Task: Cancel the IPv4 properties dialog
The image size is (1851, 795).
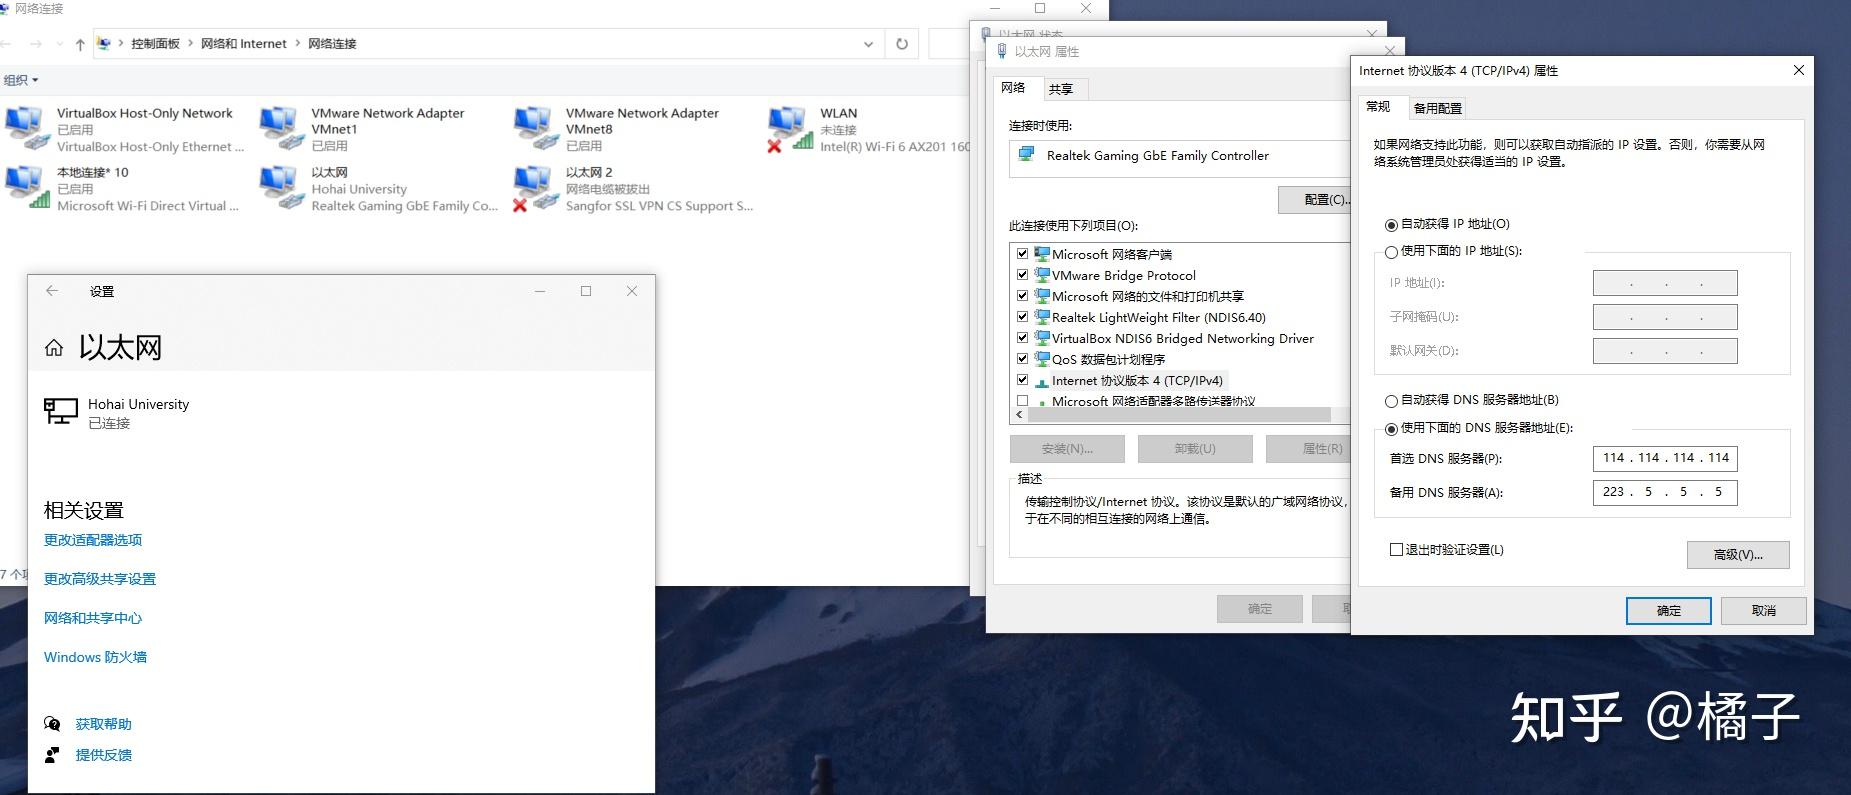Action: (1764, 611)
